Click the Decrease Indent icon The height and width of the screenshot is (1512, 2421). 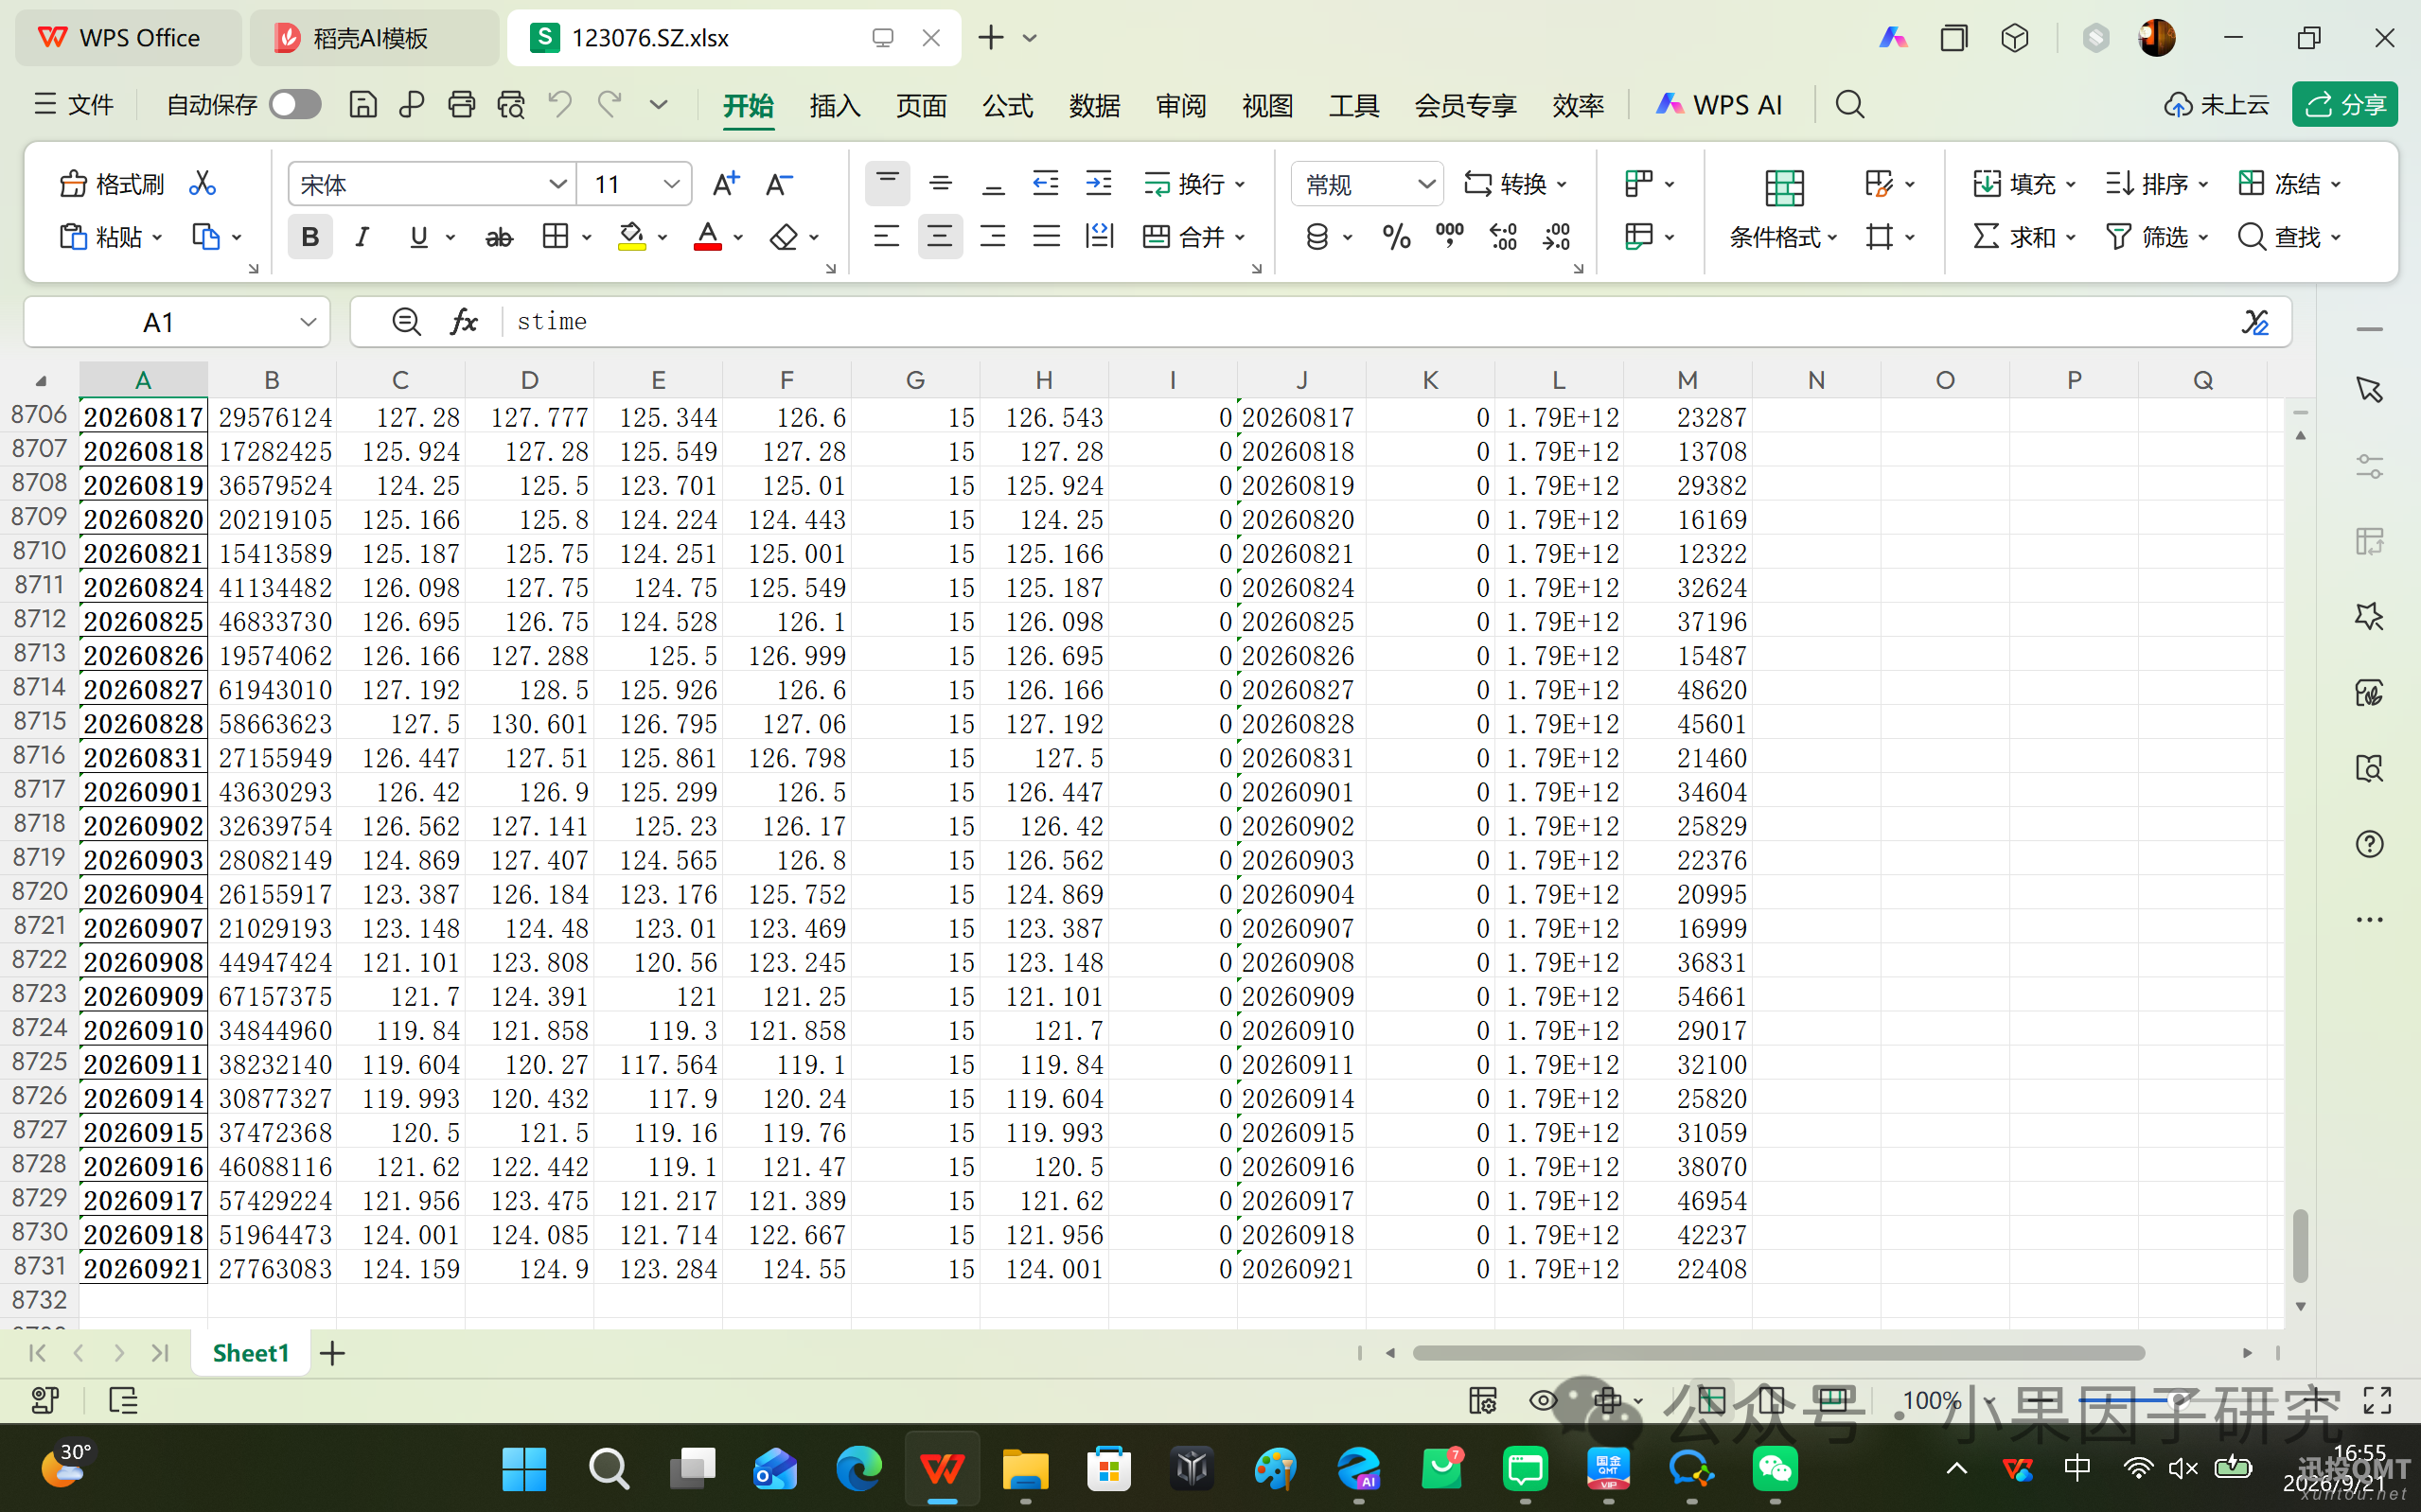point(1046,183)
